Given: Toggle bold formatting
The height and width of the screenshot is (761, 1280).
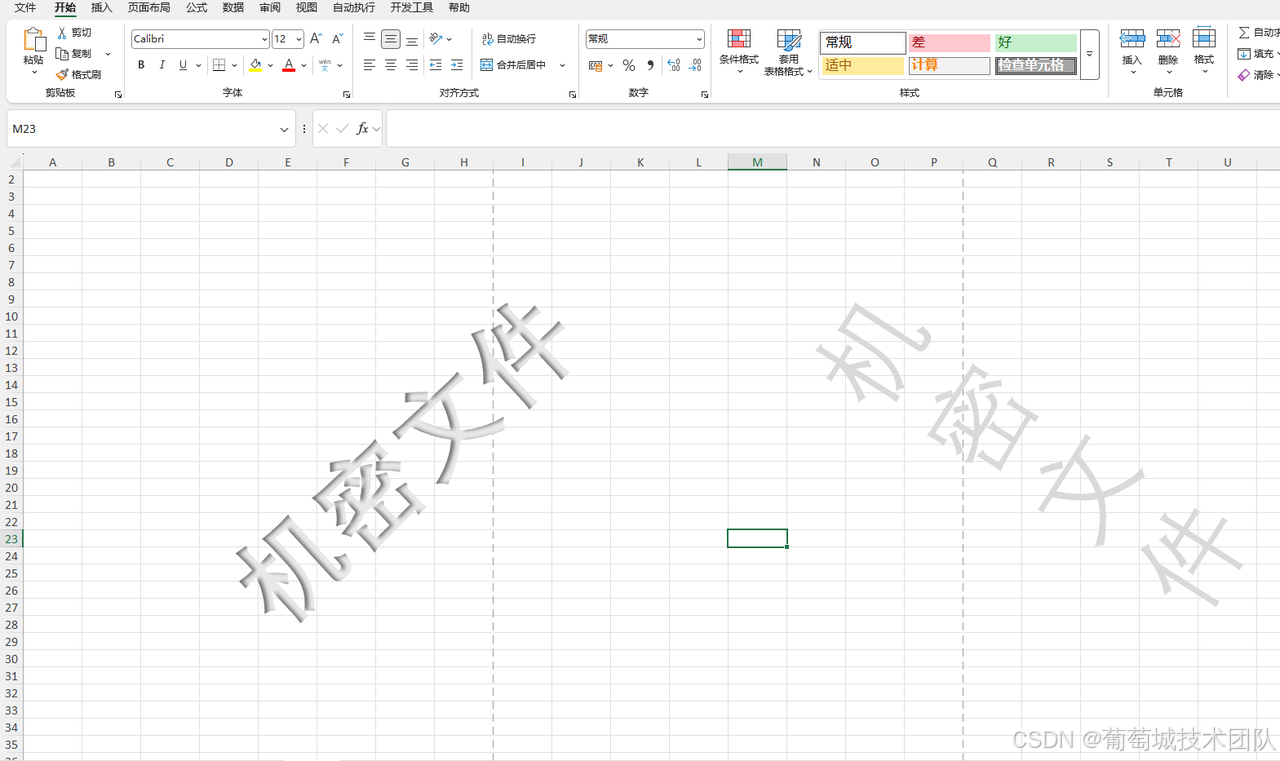Looking at the screenshot, I should point(141,65).
